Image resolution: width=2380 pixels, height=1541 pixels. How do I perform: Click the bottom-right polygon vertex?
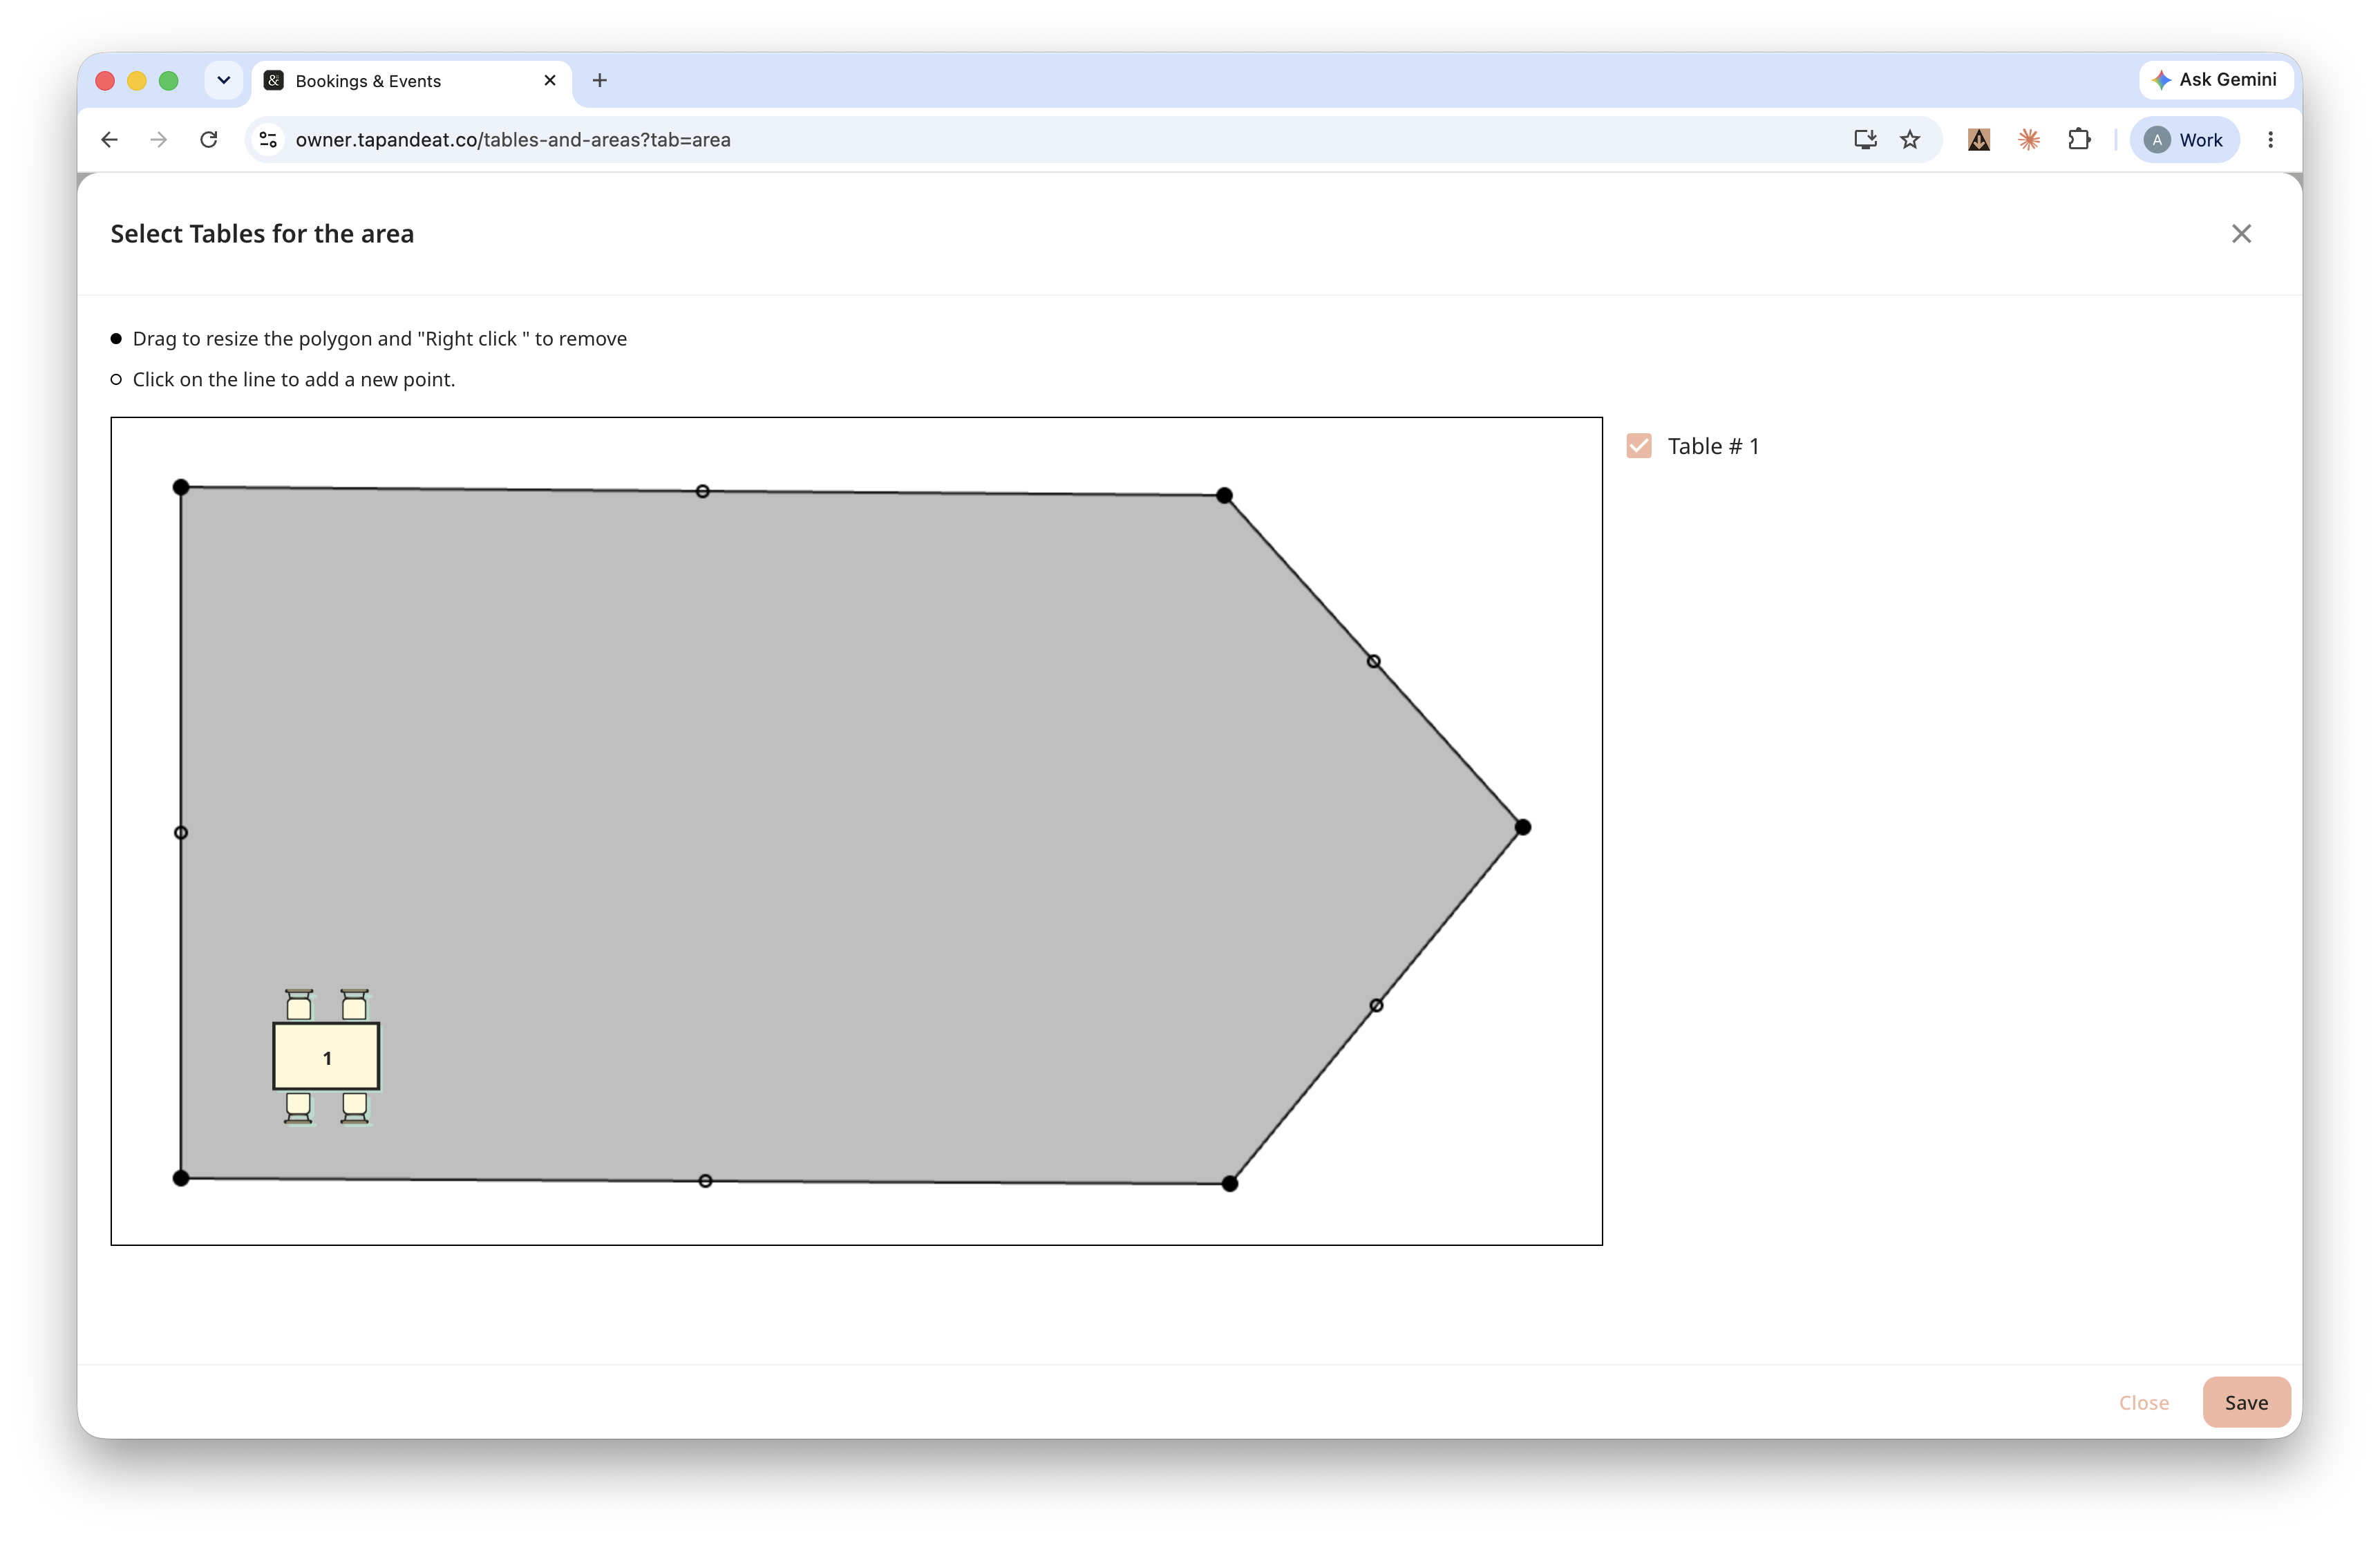pos(1230,1183)
